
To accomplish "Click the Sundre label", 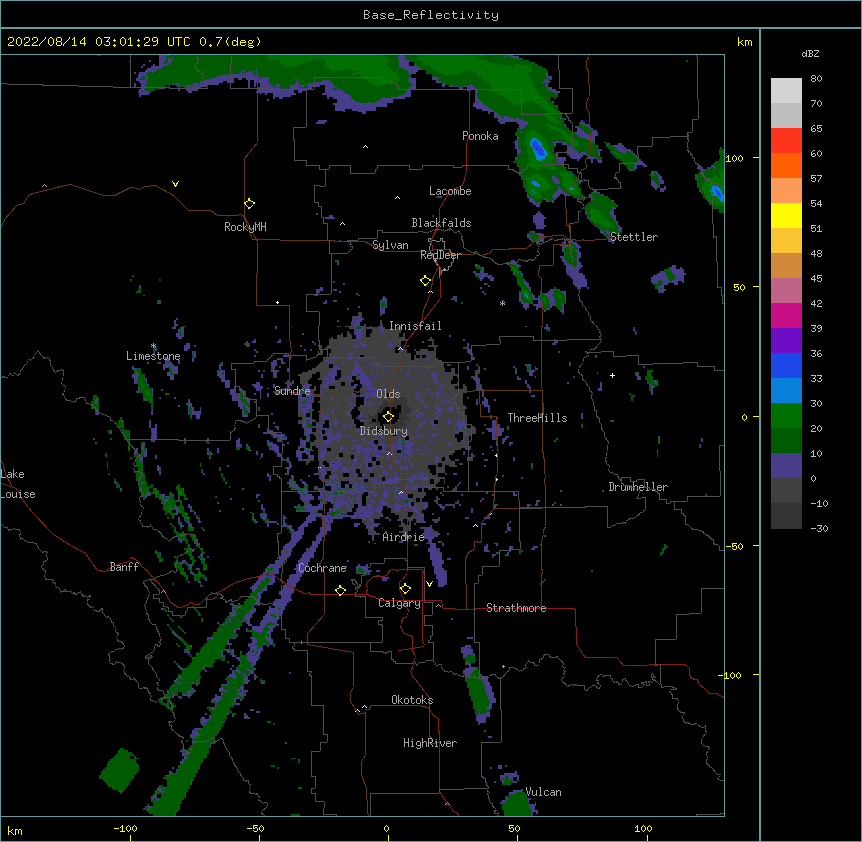I will (x=292, y=391).
